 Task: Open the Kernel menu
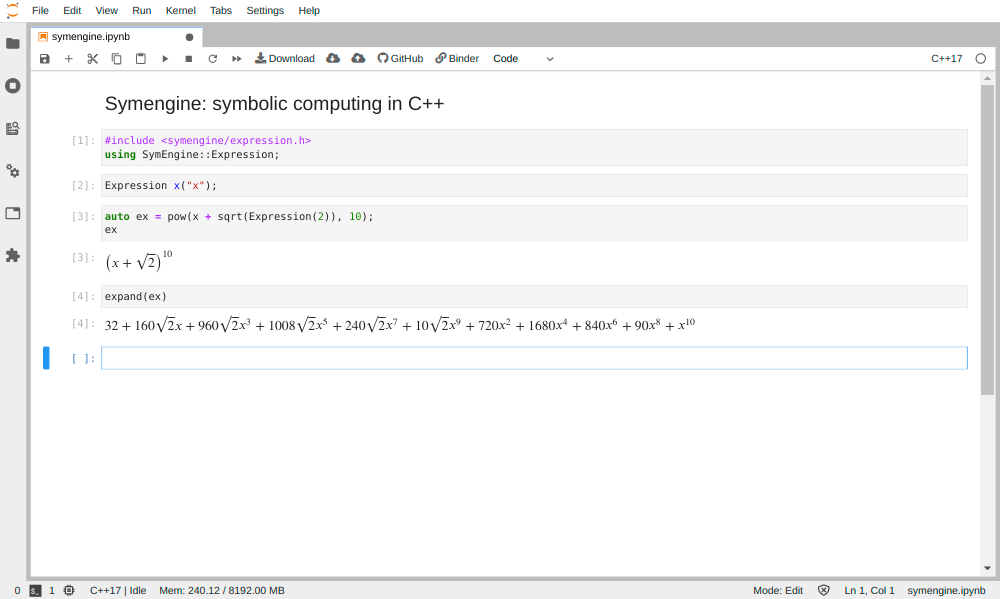[180, 10]
